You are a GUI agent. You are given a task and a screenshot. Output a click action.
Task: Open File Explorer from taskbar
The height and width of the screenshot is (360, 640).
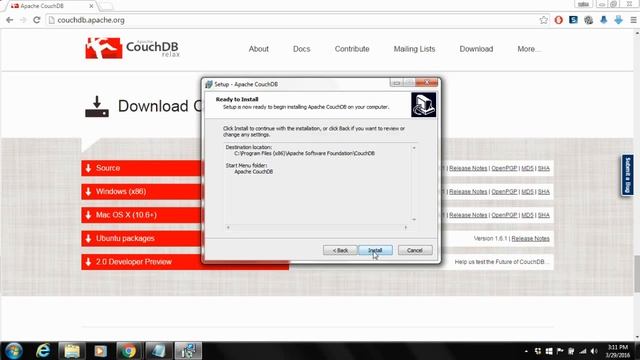72,351
